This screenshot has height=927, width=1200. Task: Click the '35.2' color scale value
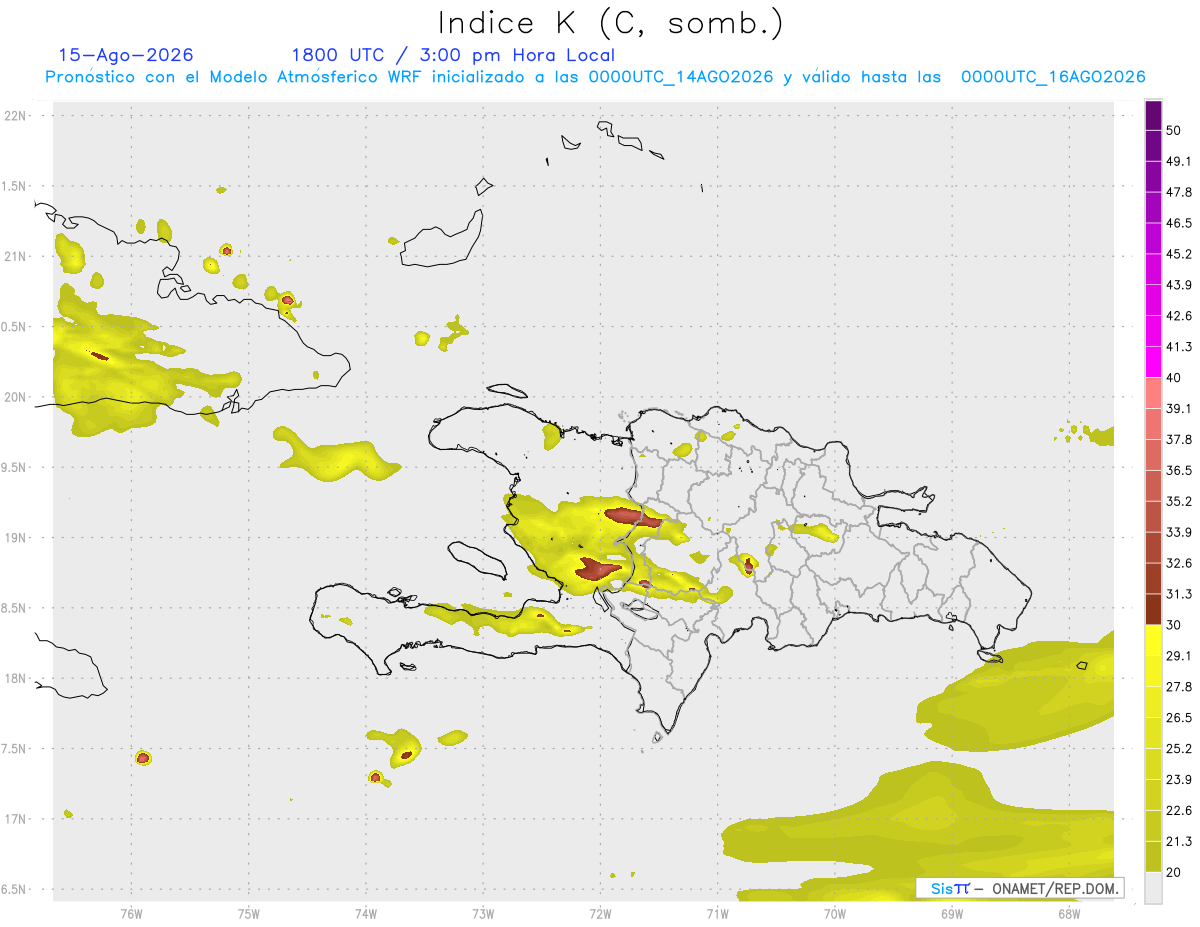pos(1178,501)
